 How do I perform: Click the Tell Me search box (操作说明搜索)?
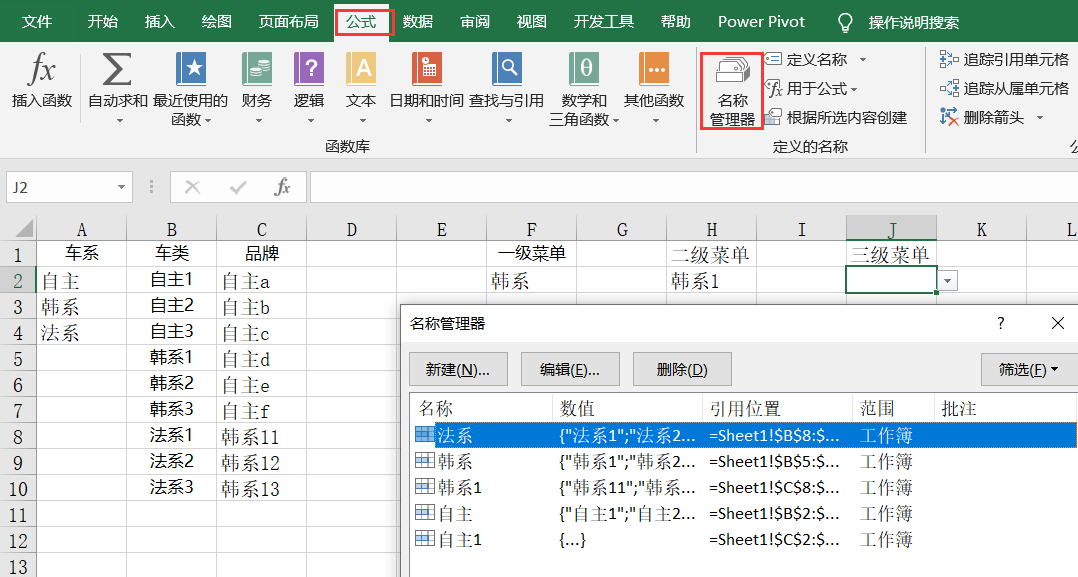point(914,23)
